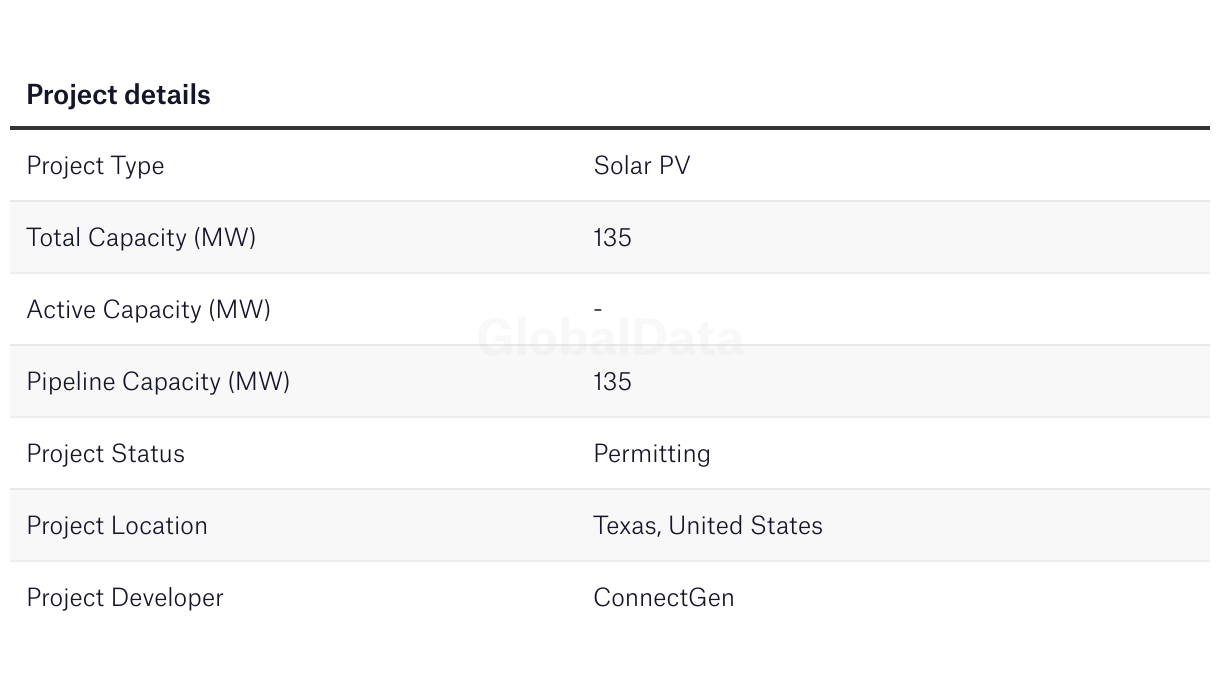Click the thick divider under Project details
The width and height of the screenshot is (1220, 674).
coord(610,128)
